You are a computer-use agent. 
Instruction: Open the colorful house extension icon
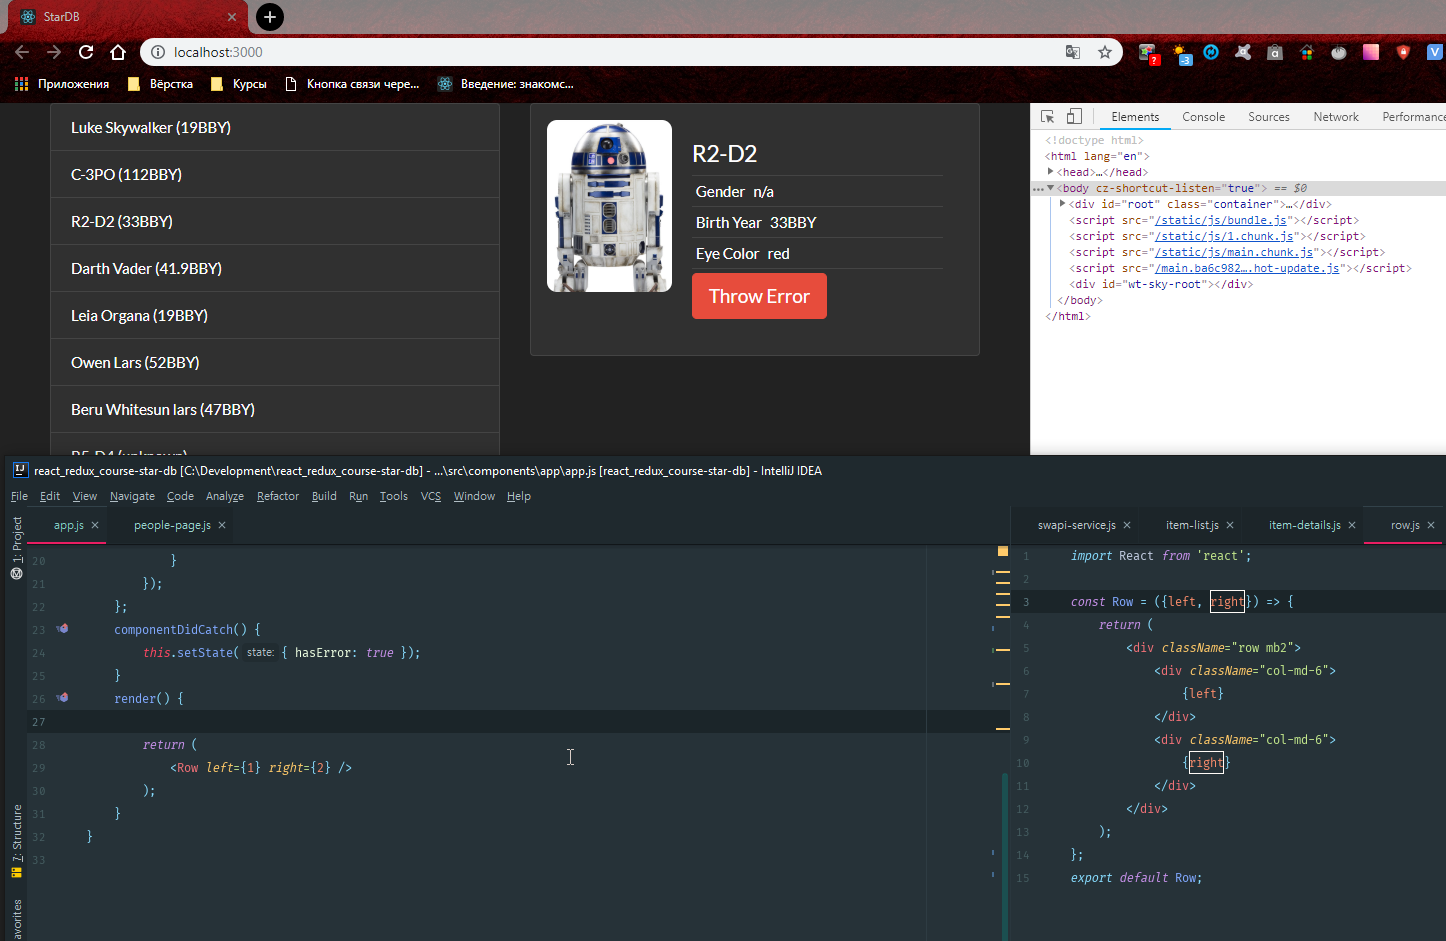1307,52
